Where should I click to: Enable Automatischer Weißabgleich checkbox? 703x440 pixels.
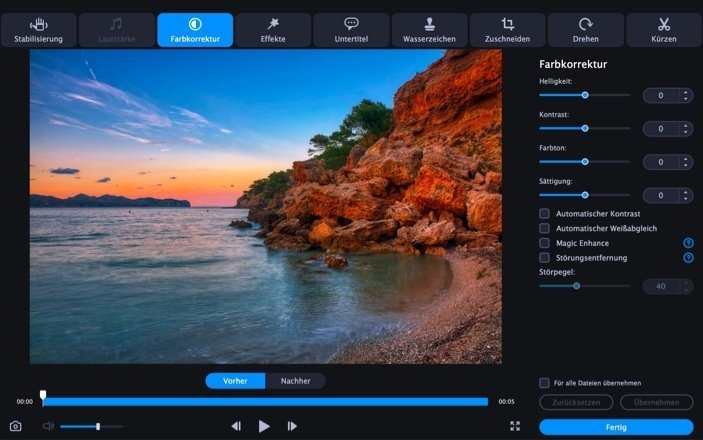point(545,229)
